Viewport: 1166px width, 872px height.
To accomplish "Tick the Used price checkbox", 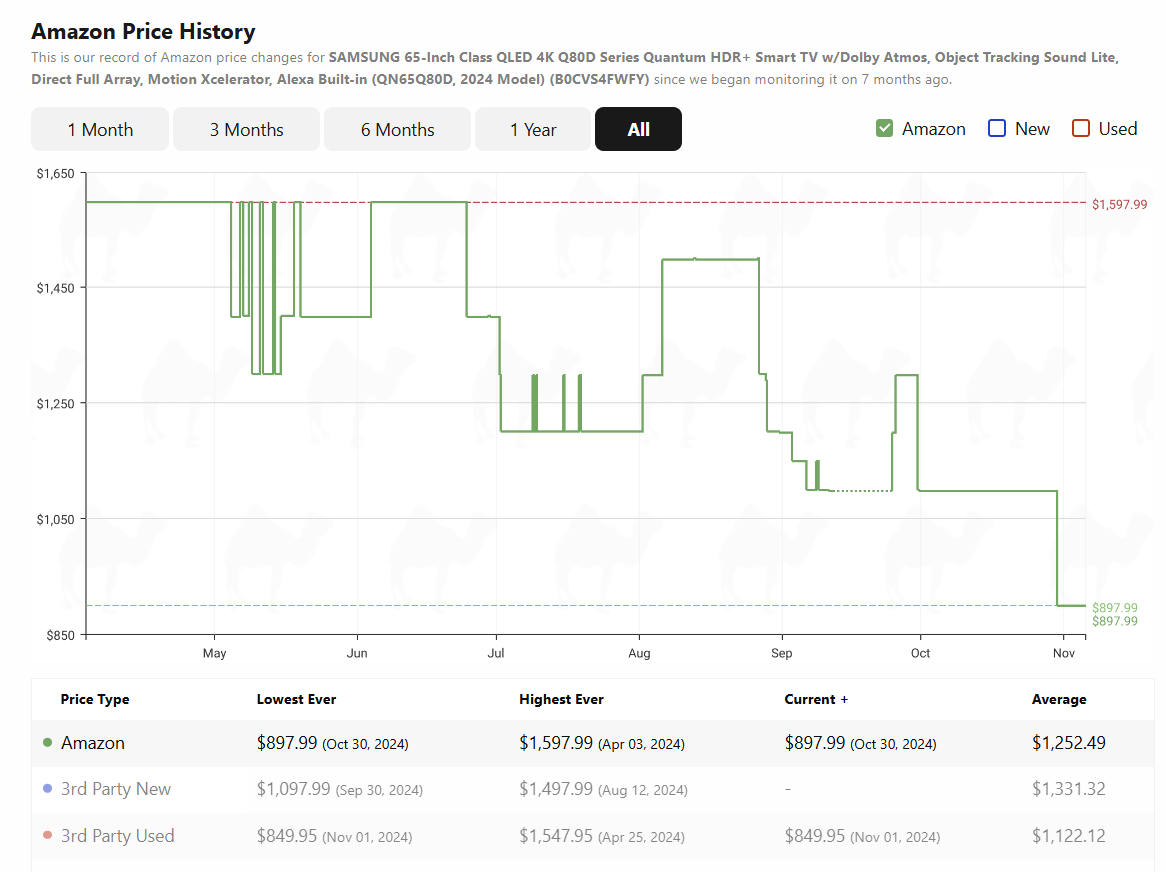I will (1080, 128).
